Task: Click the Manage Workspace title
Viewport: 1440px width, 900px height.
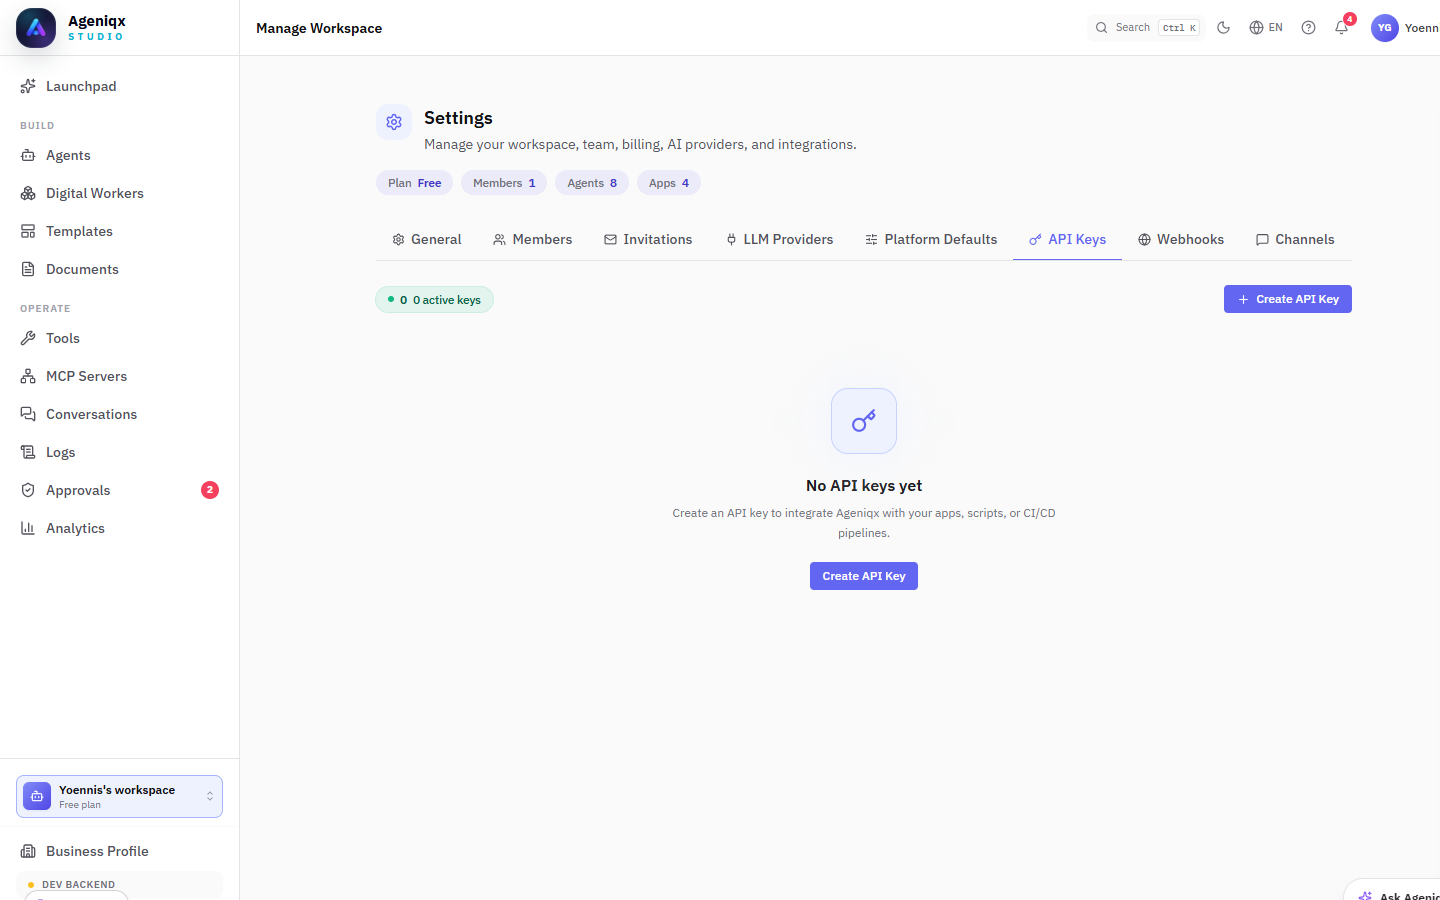Action: coord(319,28)
